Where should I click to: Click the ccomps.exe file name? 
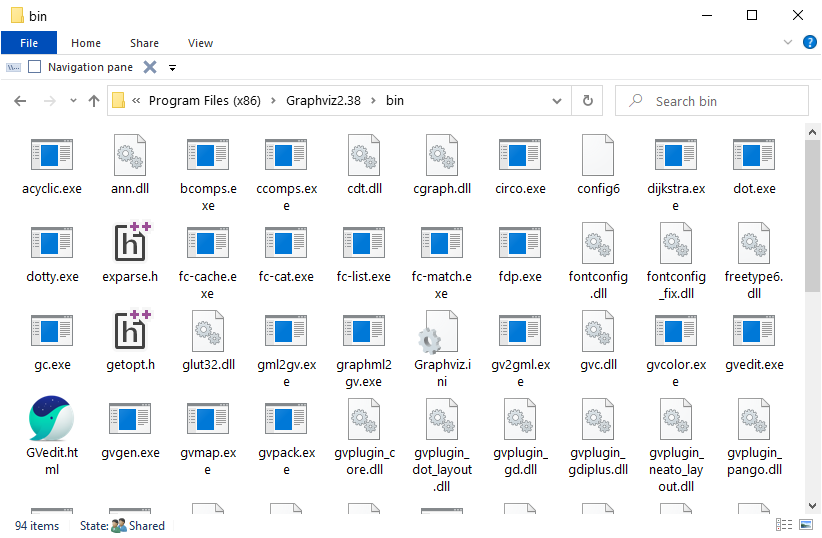pyautogui.click(x=286, y=197)
